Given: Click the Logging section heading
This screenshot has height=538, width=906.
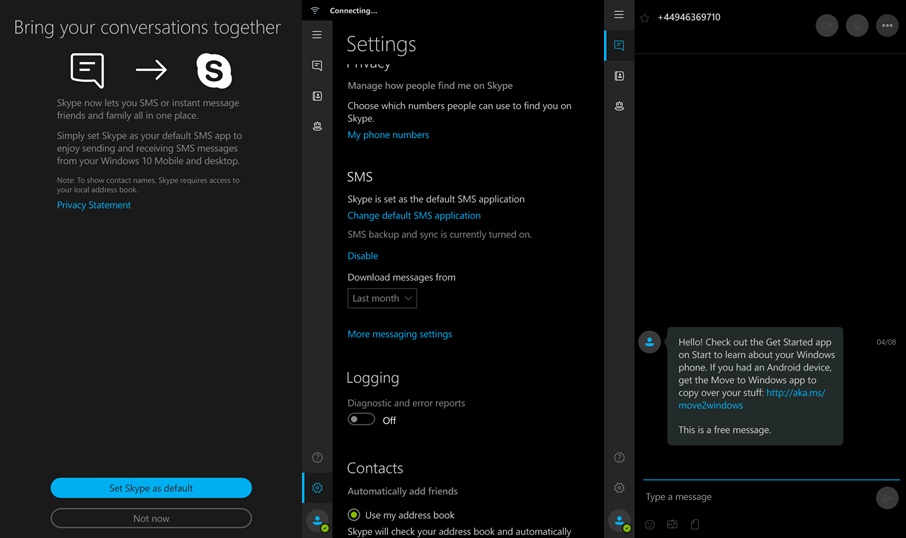Looking at the screenshot, I should click(373, 378).
